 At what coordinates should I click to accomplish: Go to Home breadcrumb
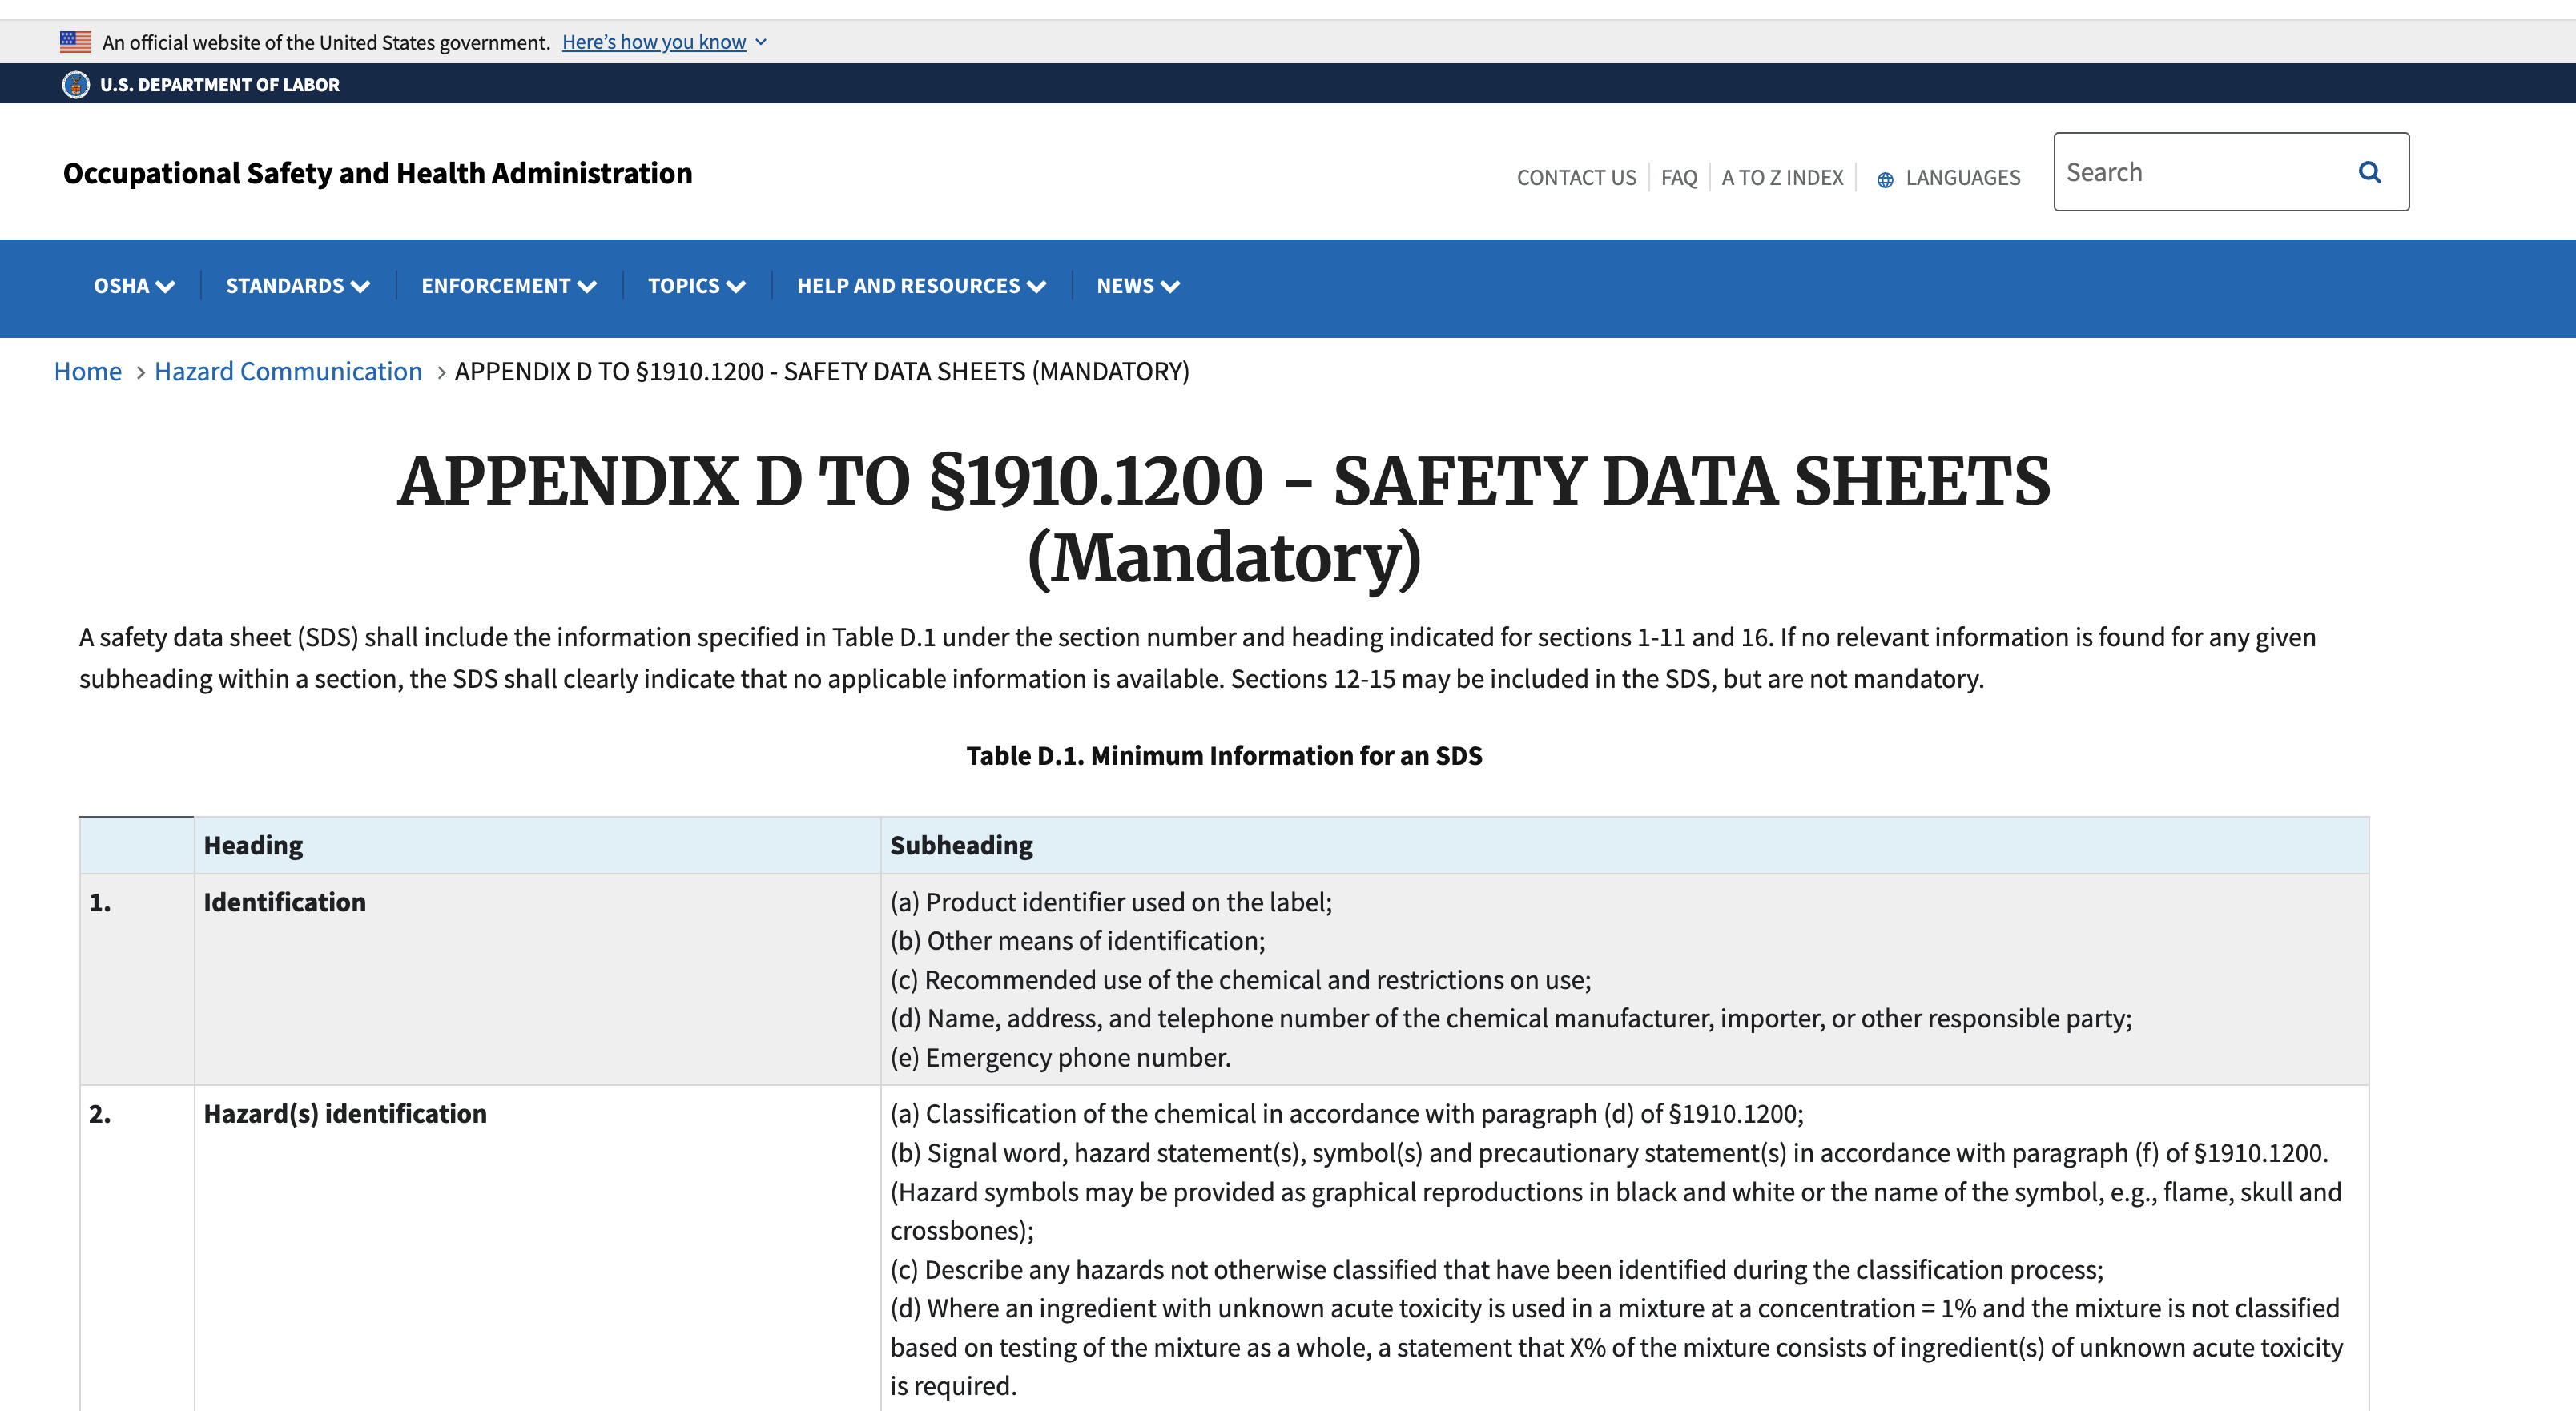[88, 372]
